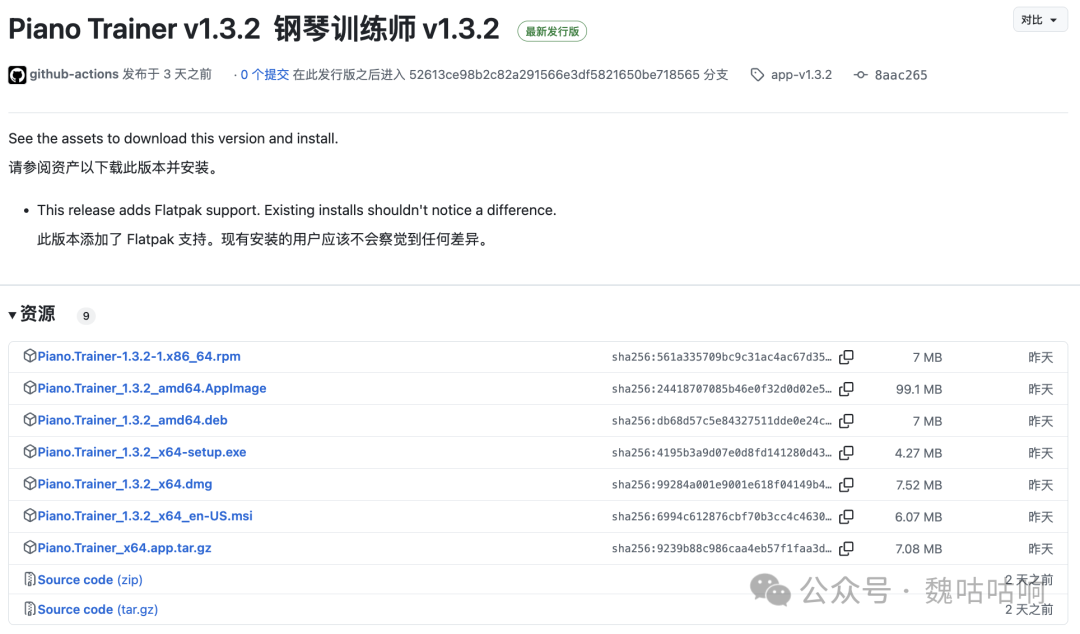Open the 对比 compare dropdown
1080x634 pixels.
coord(1039,20)
